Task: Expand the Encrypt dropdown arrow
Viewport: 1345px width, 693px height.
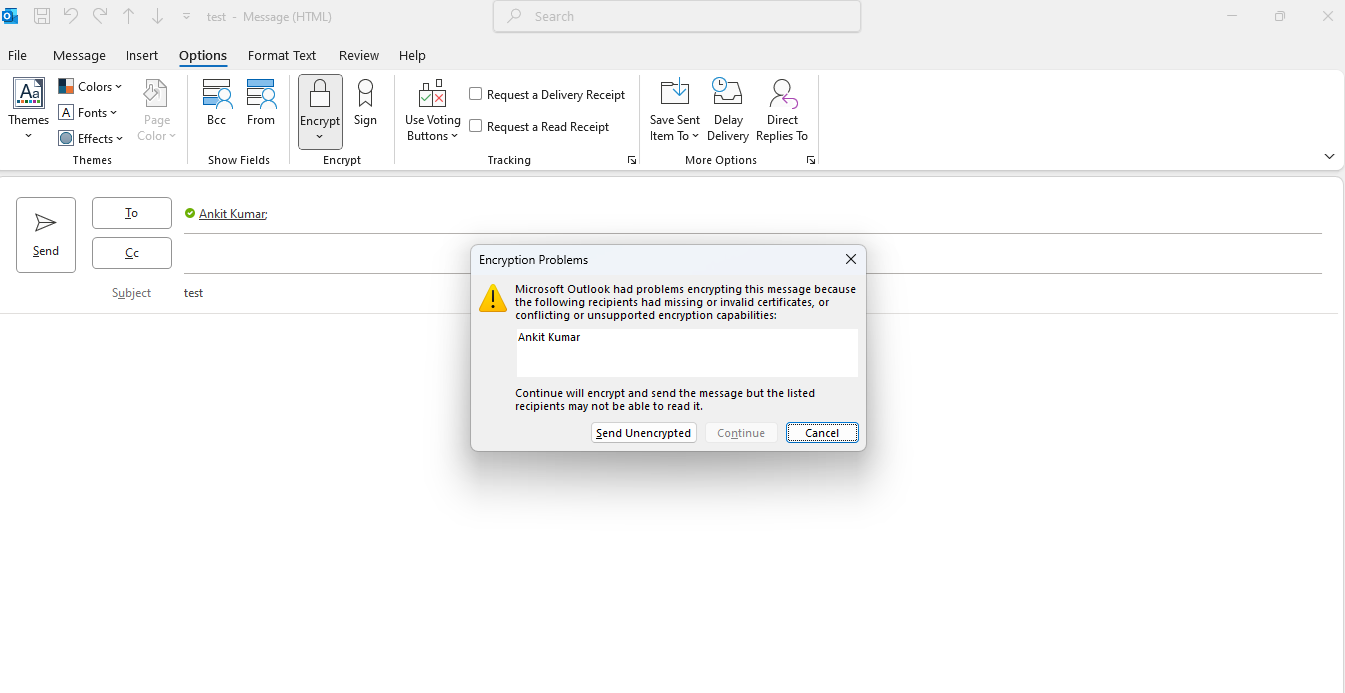Action: click(320, 137)
